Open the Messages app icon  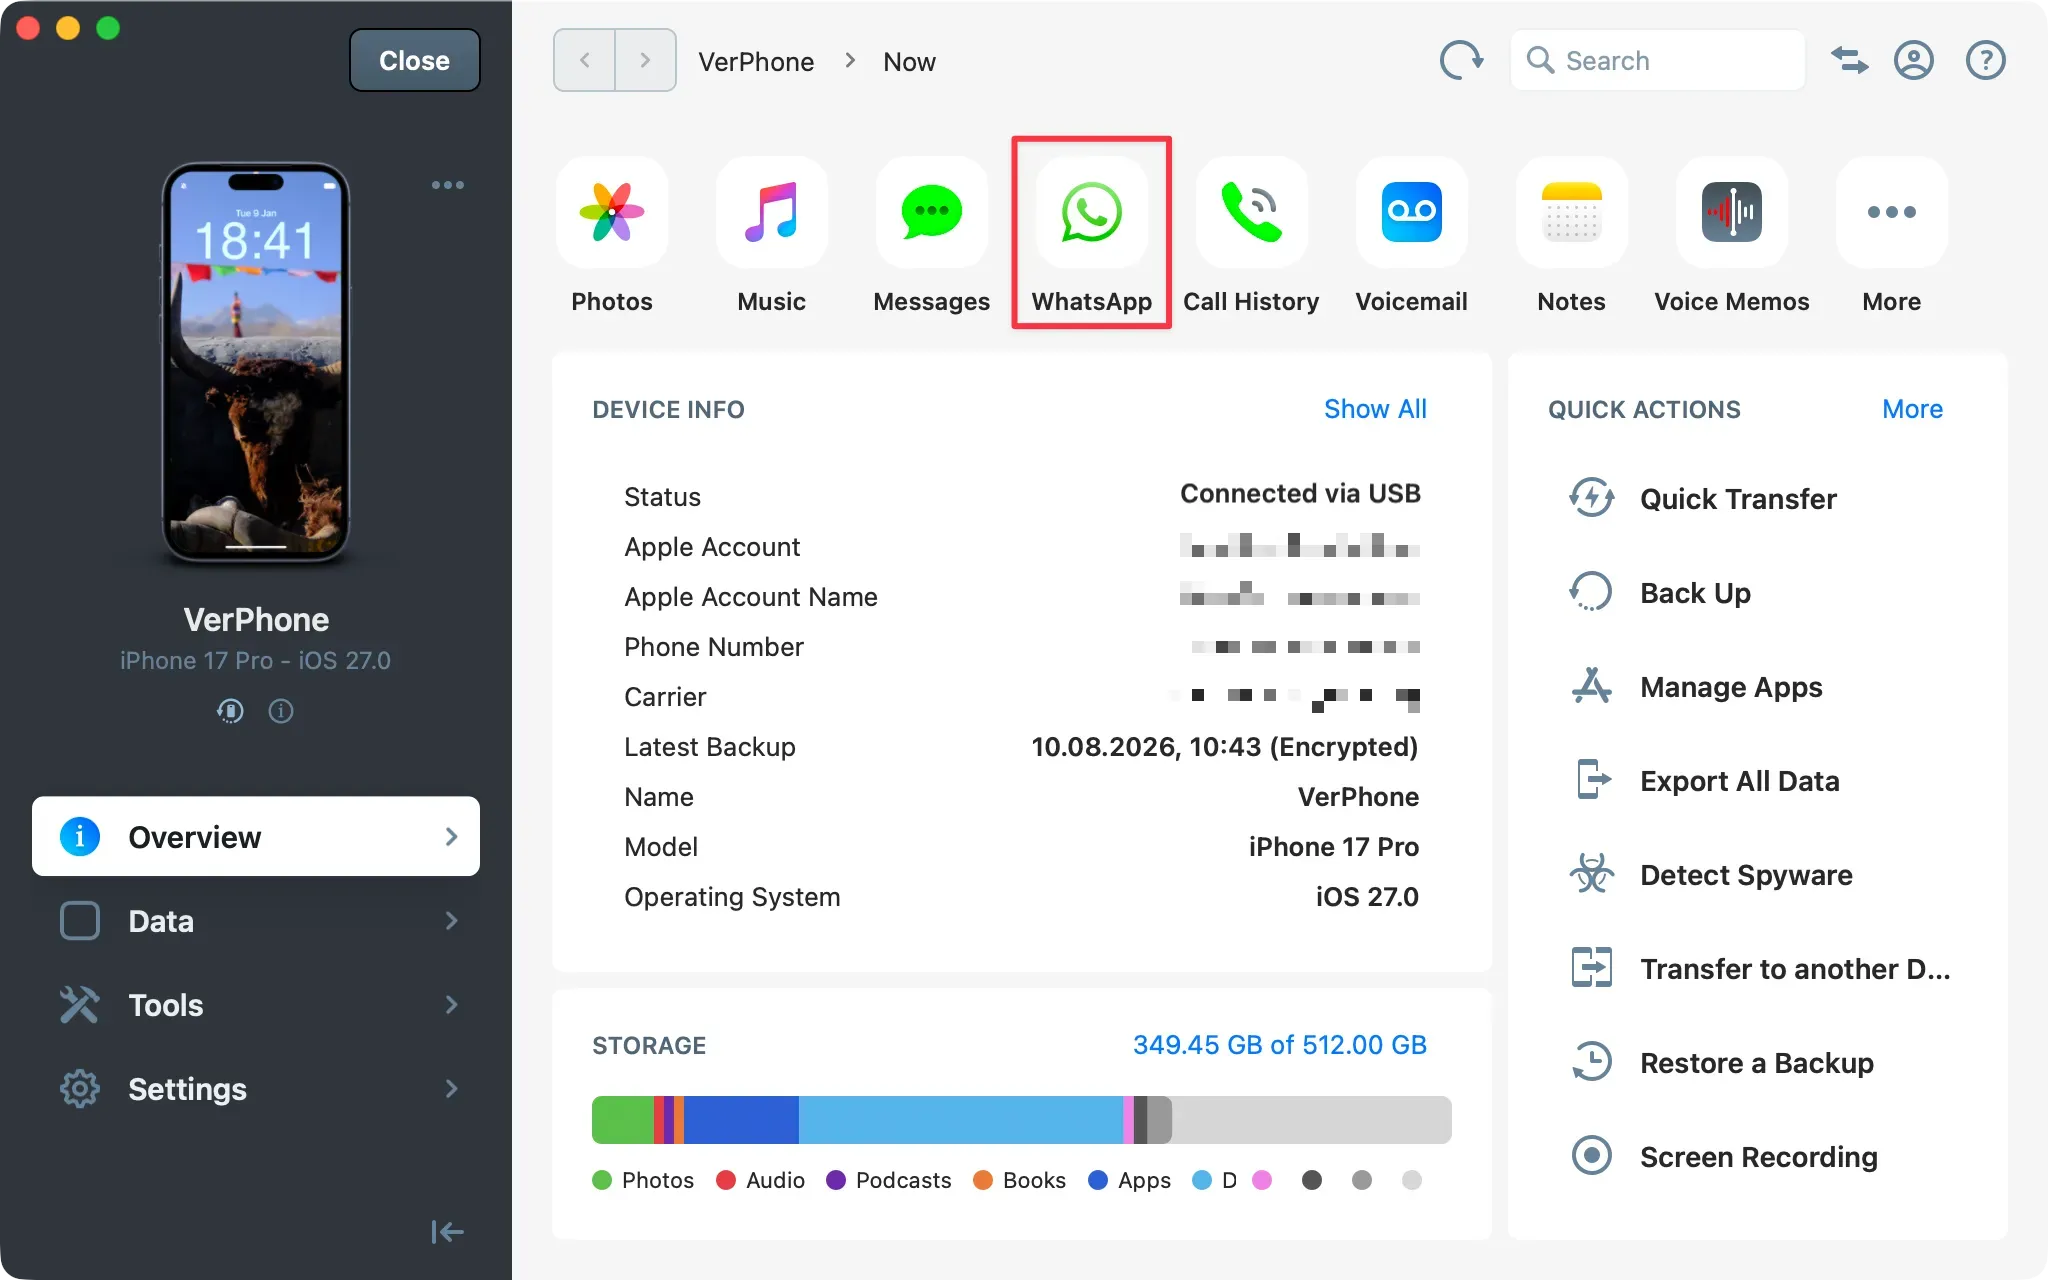932,211
